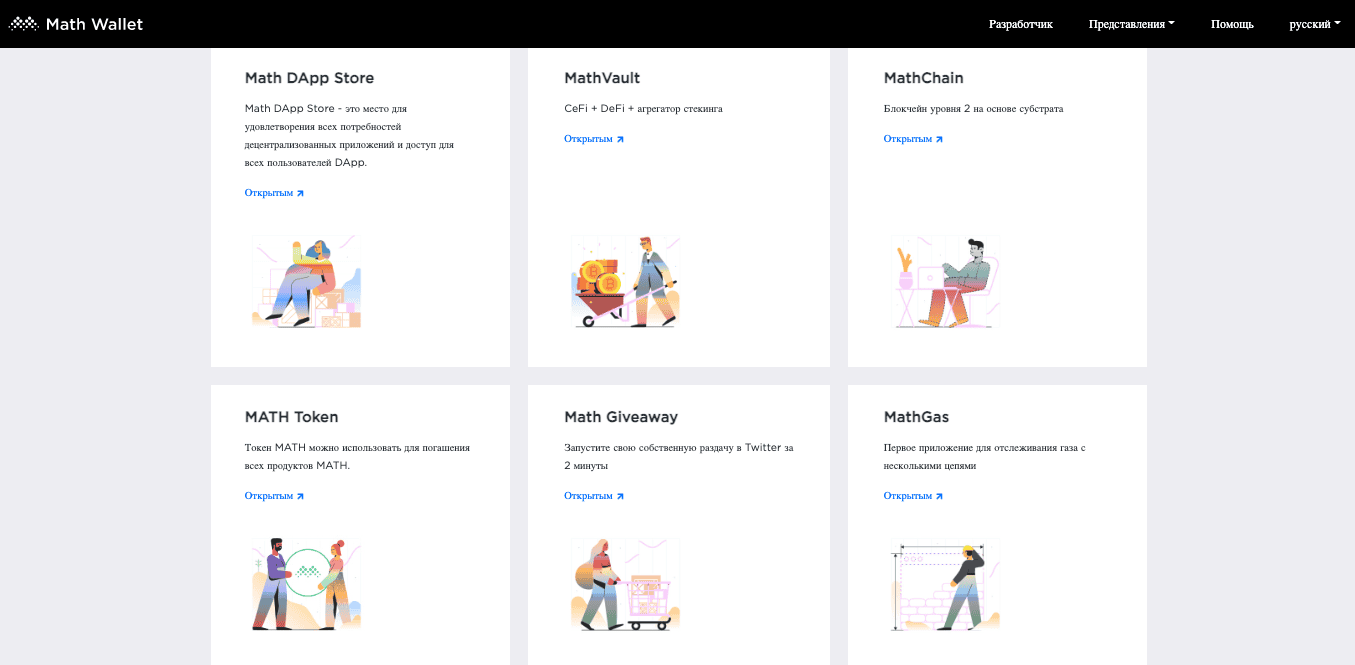Image resolution: width=1355 pixels, height=665 pixels.
Task: Click the Math Giveaway external link arrow icon
Action: click(620, 496)
